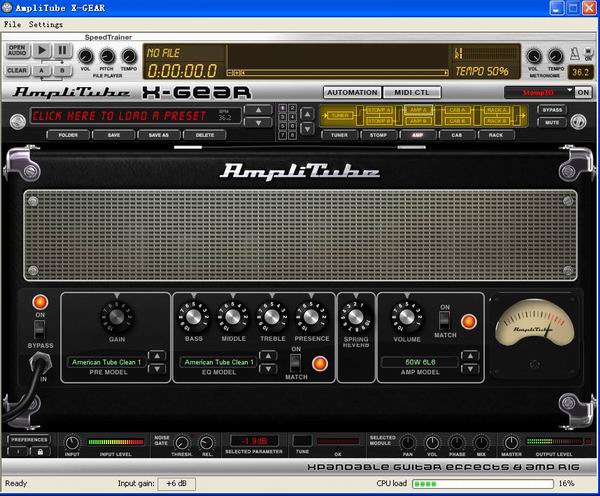Viewport: 600px width, 496px height.
Task: Click the Treble EQ knob
Action: pyautogui.click(x=270, y=318)
